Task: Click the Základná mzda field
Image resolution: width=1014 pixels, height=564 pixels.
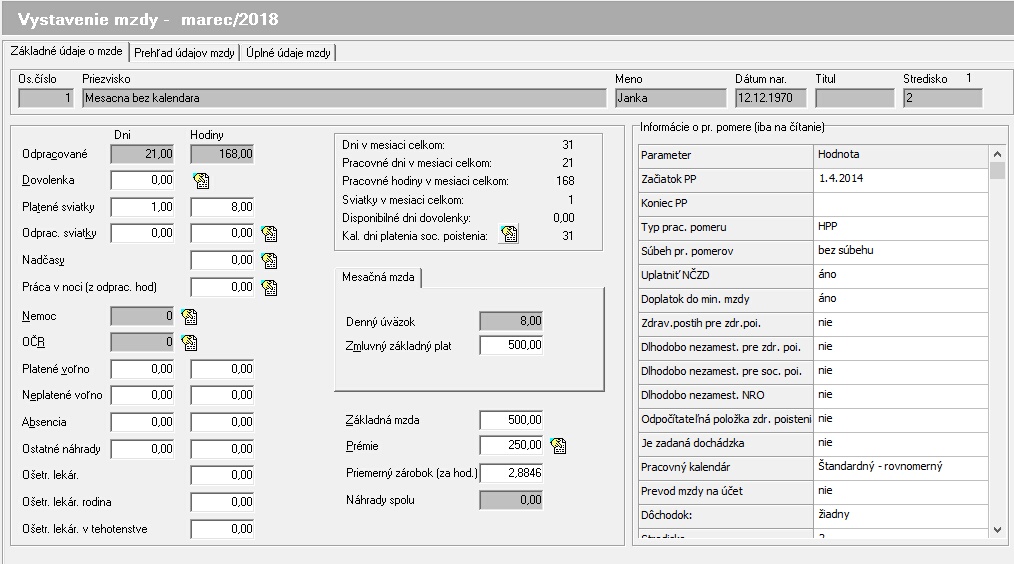Action: pyautogui.click(x=512, y=420)
